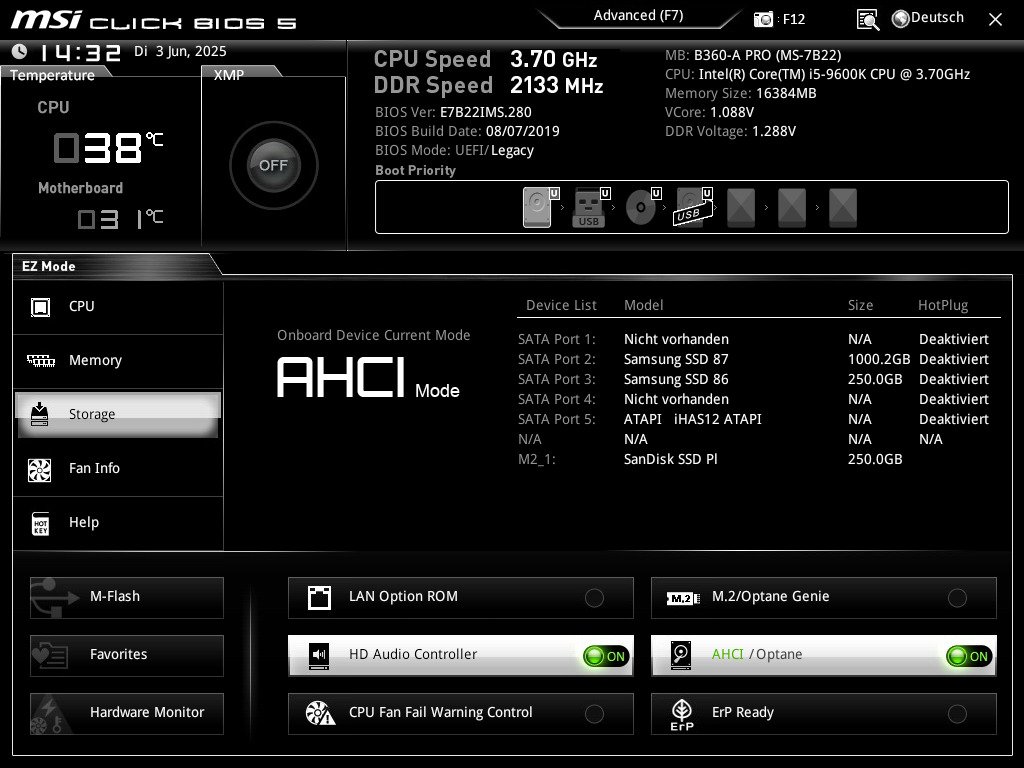
Task: Click the M.2 Optane Genie icon
Action: pyautogui.click(x=682, y=598)
